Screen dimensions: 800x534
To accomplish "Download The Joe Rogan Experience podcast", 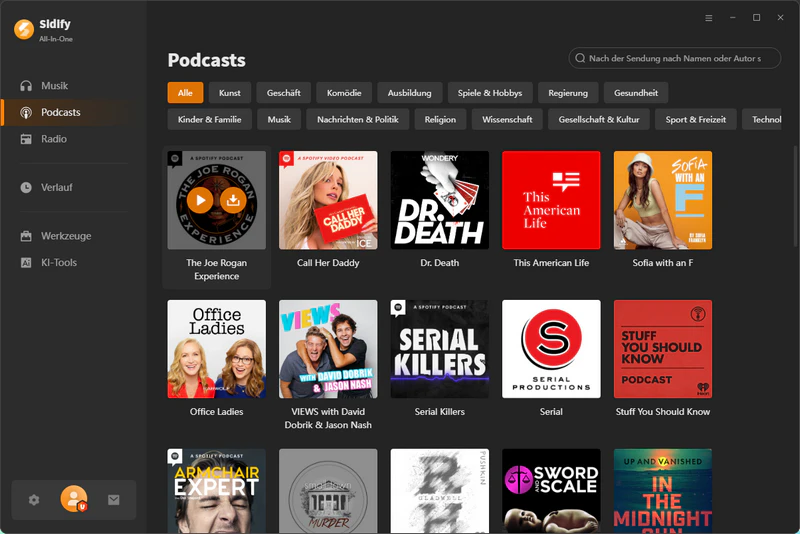I will pyautogui.click(x=233, y=200).
